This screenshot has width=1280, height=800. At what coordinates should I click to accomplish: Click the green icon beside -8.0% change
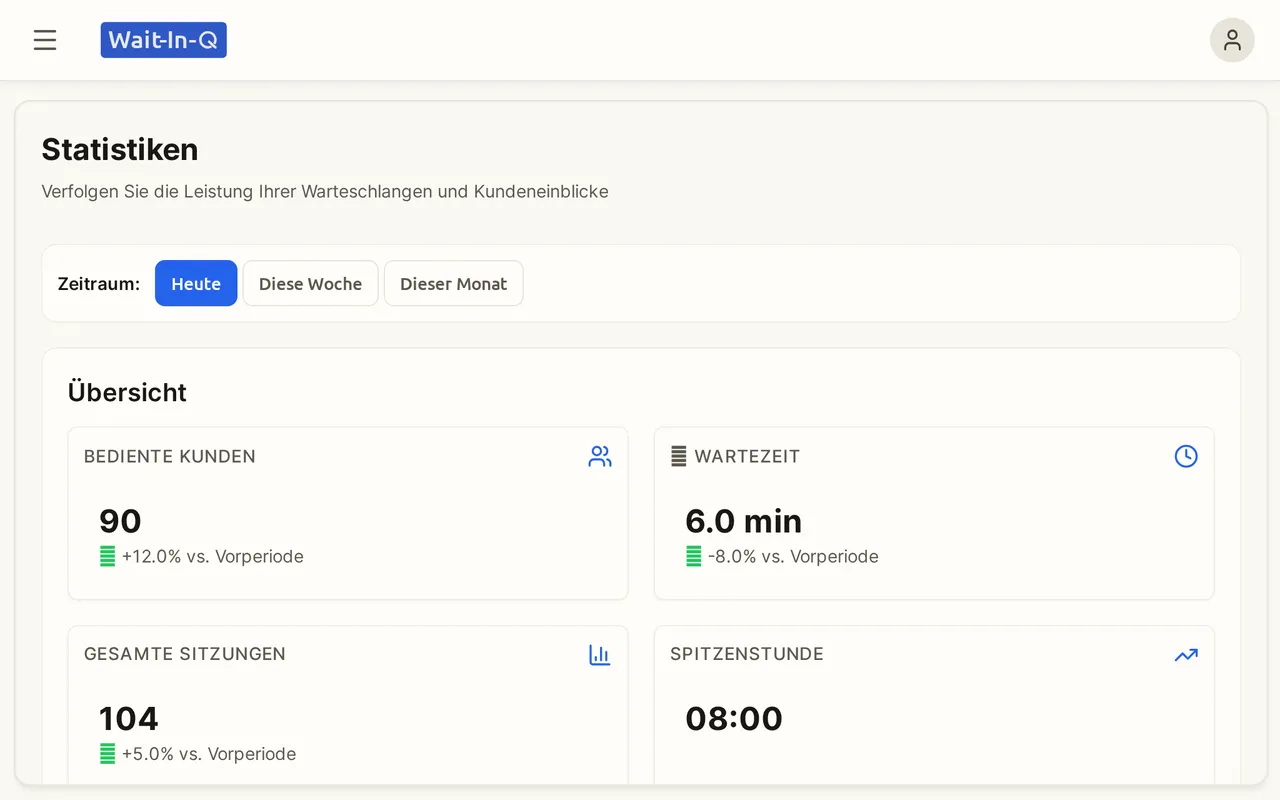693,556
